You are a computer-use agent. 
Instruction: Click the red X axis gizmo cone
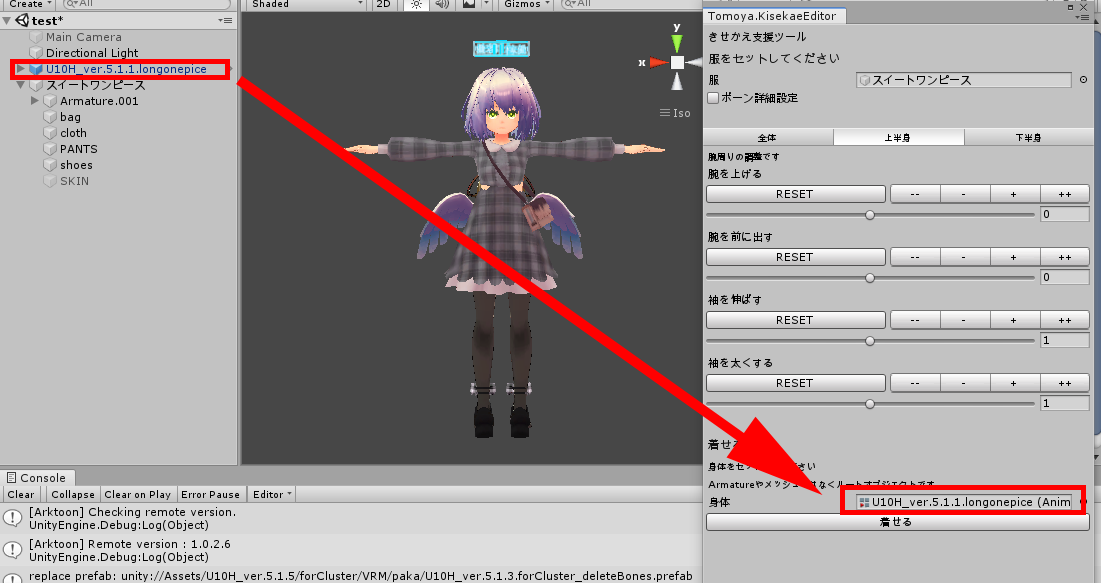[658, 63]
